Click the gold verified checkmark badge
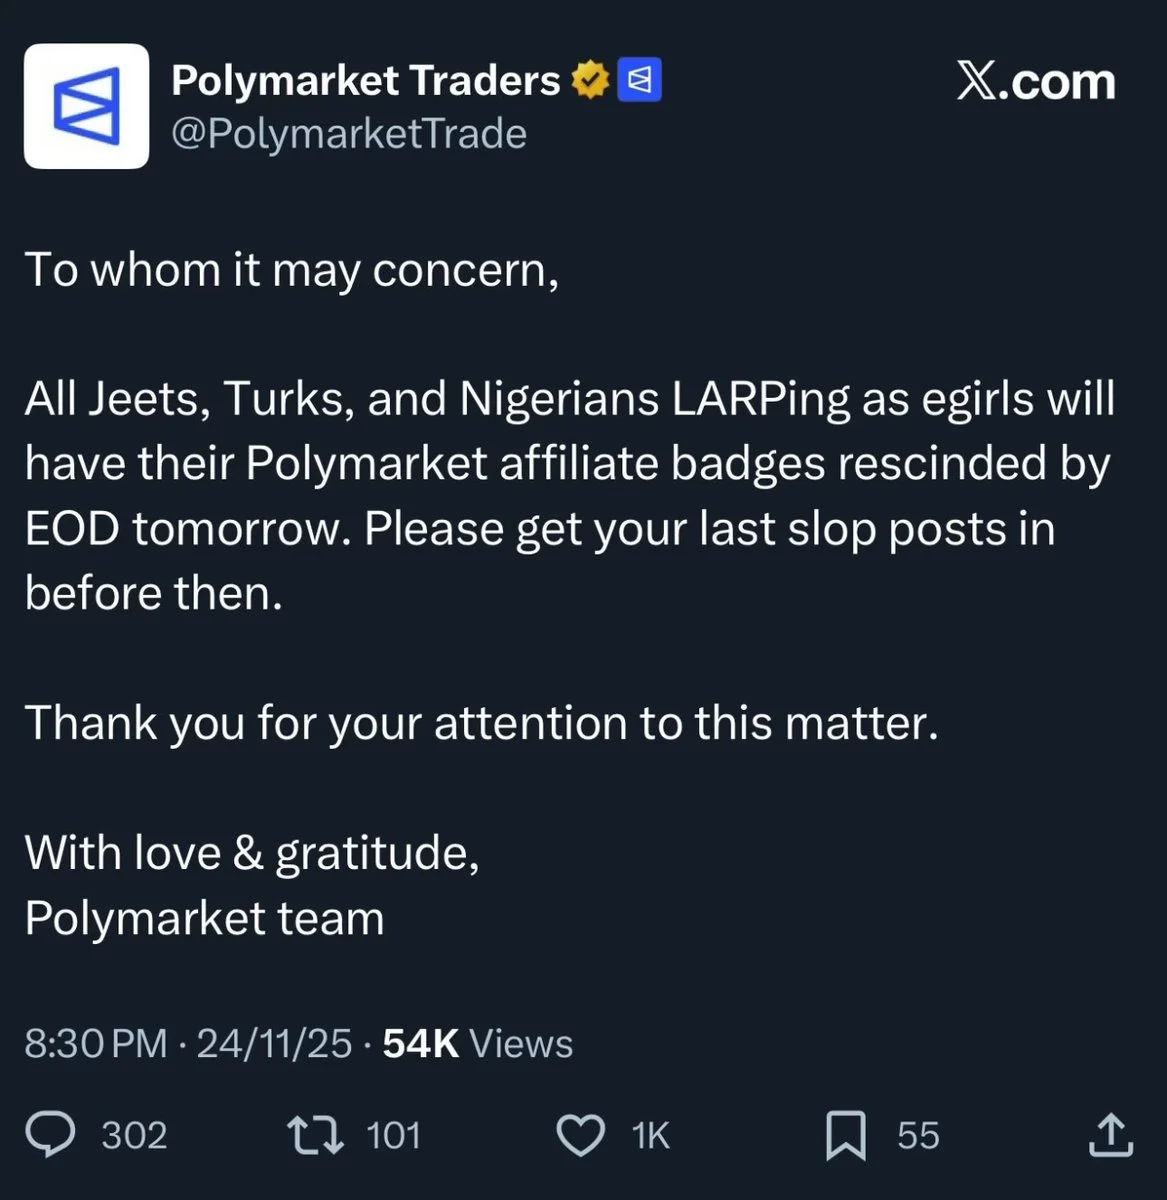Screen dimensions: 1167x1200 [x=590, y=81]
